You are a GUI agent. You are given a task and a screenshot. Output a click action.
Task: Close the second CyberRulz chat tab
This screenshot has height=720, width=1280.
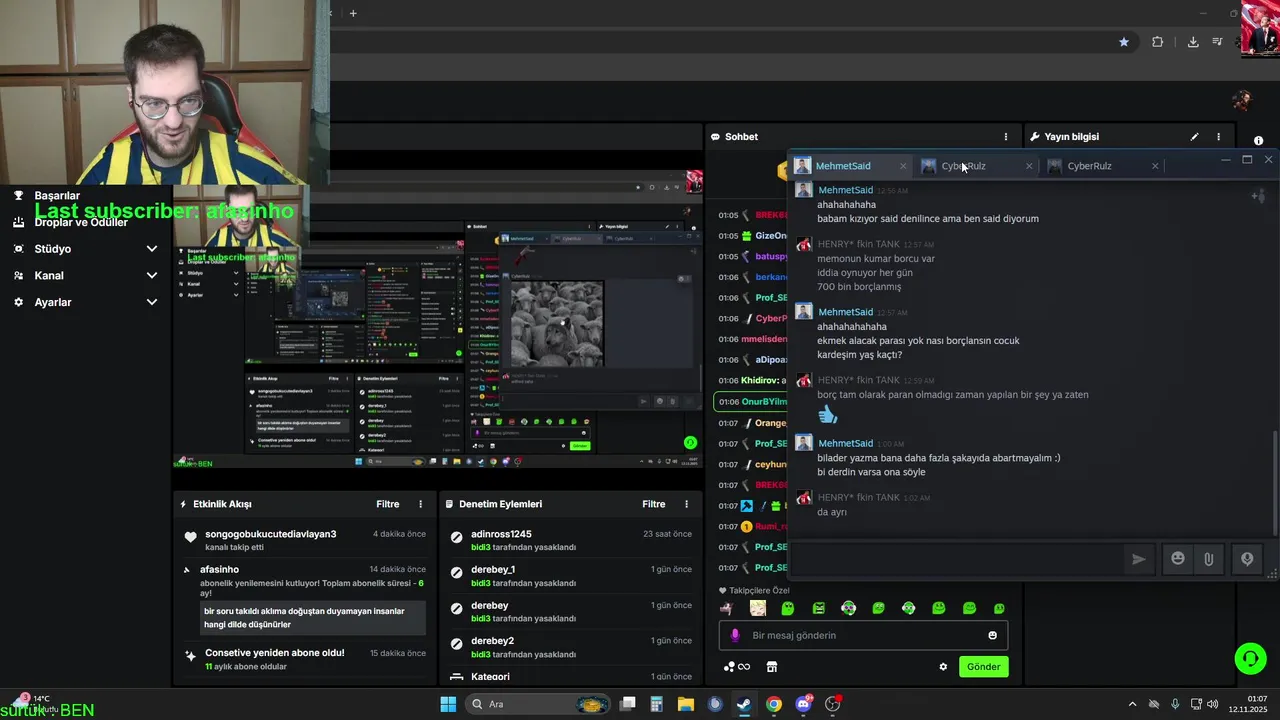click(x=1155, y=166)
